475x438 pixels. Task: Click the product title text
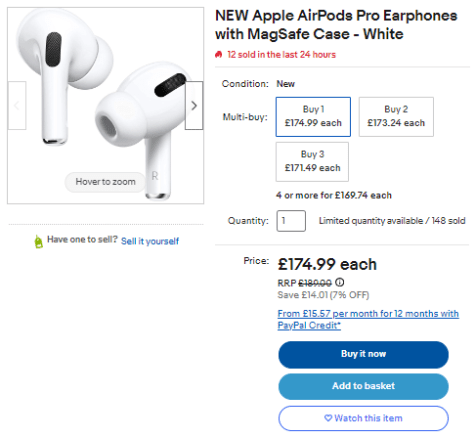[x=336, y=25]
